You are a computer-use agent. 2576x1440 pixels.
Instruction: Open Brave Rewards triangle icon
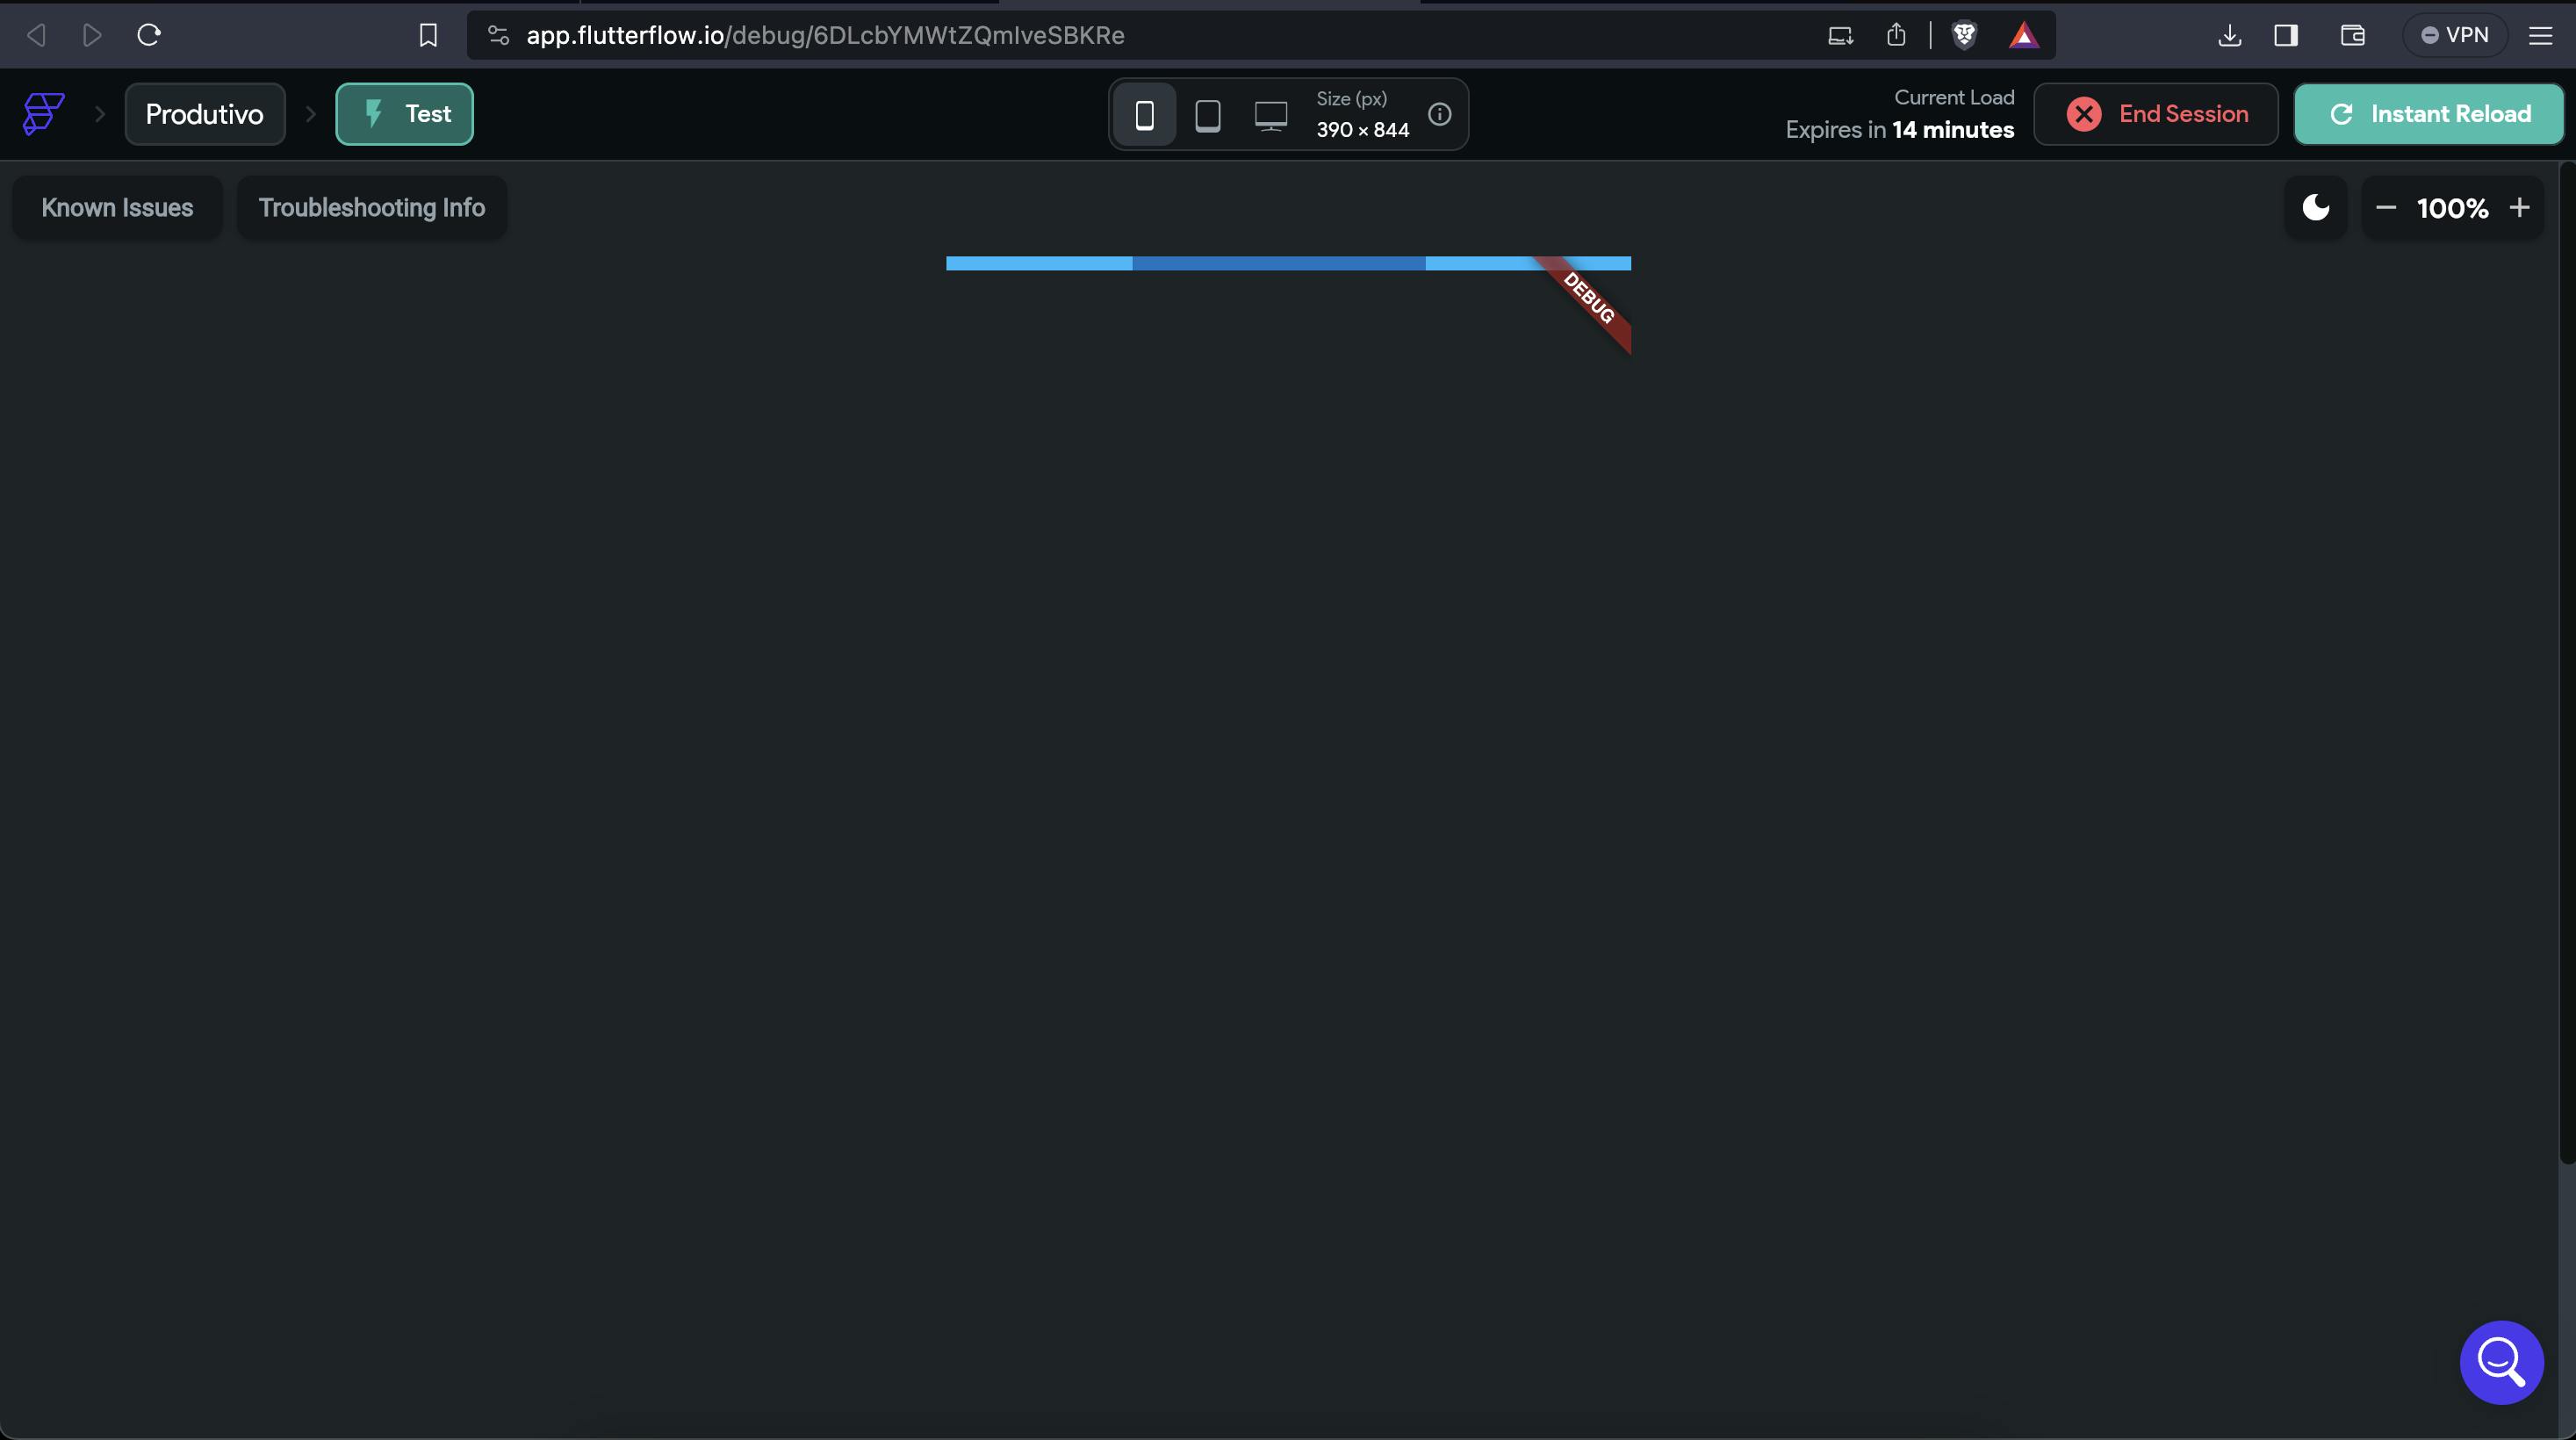pos(2023,35)
